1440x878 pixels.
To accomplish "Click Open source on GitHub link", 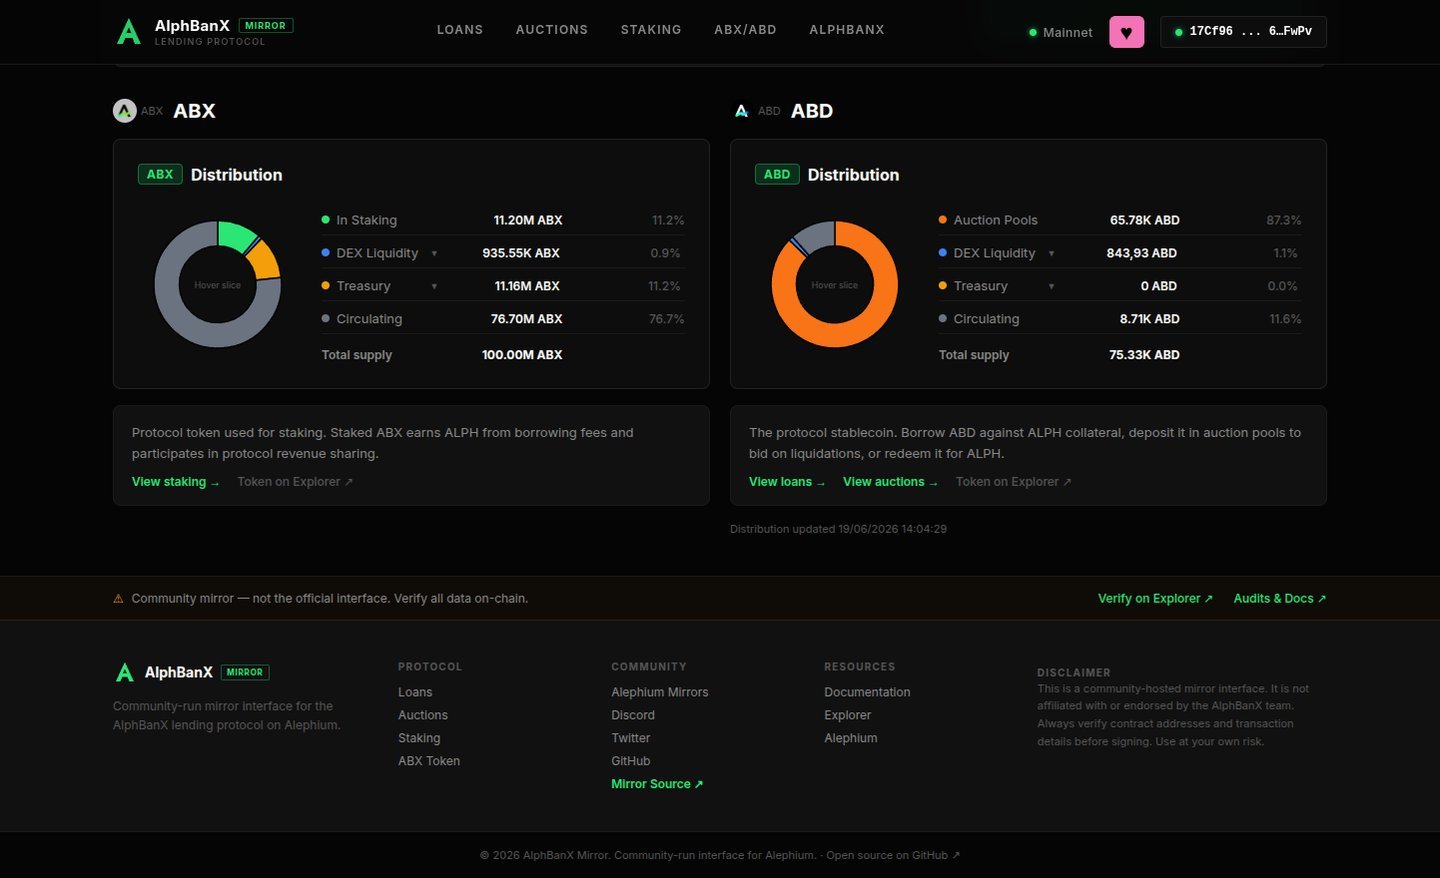I will pyautogui.click(x=893, y=855).
